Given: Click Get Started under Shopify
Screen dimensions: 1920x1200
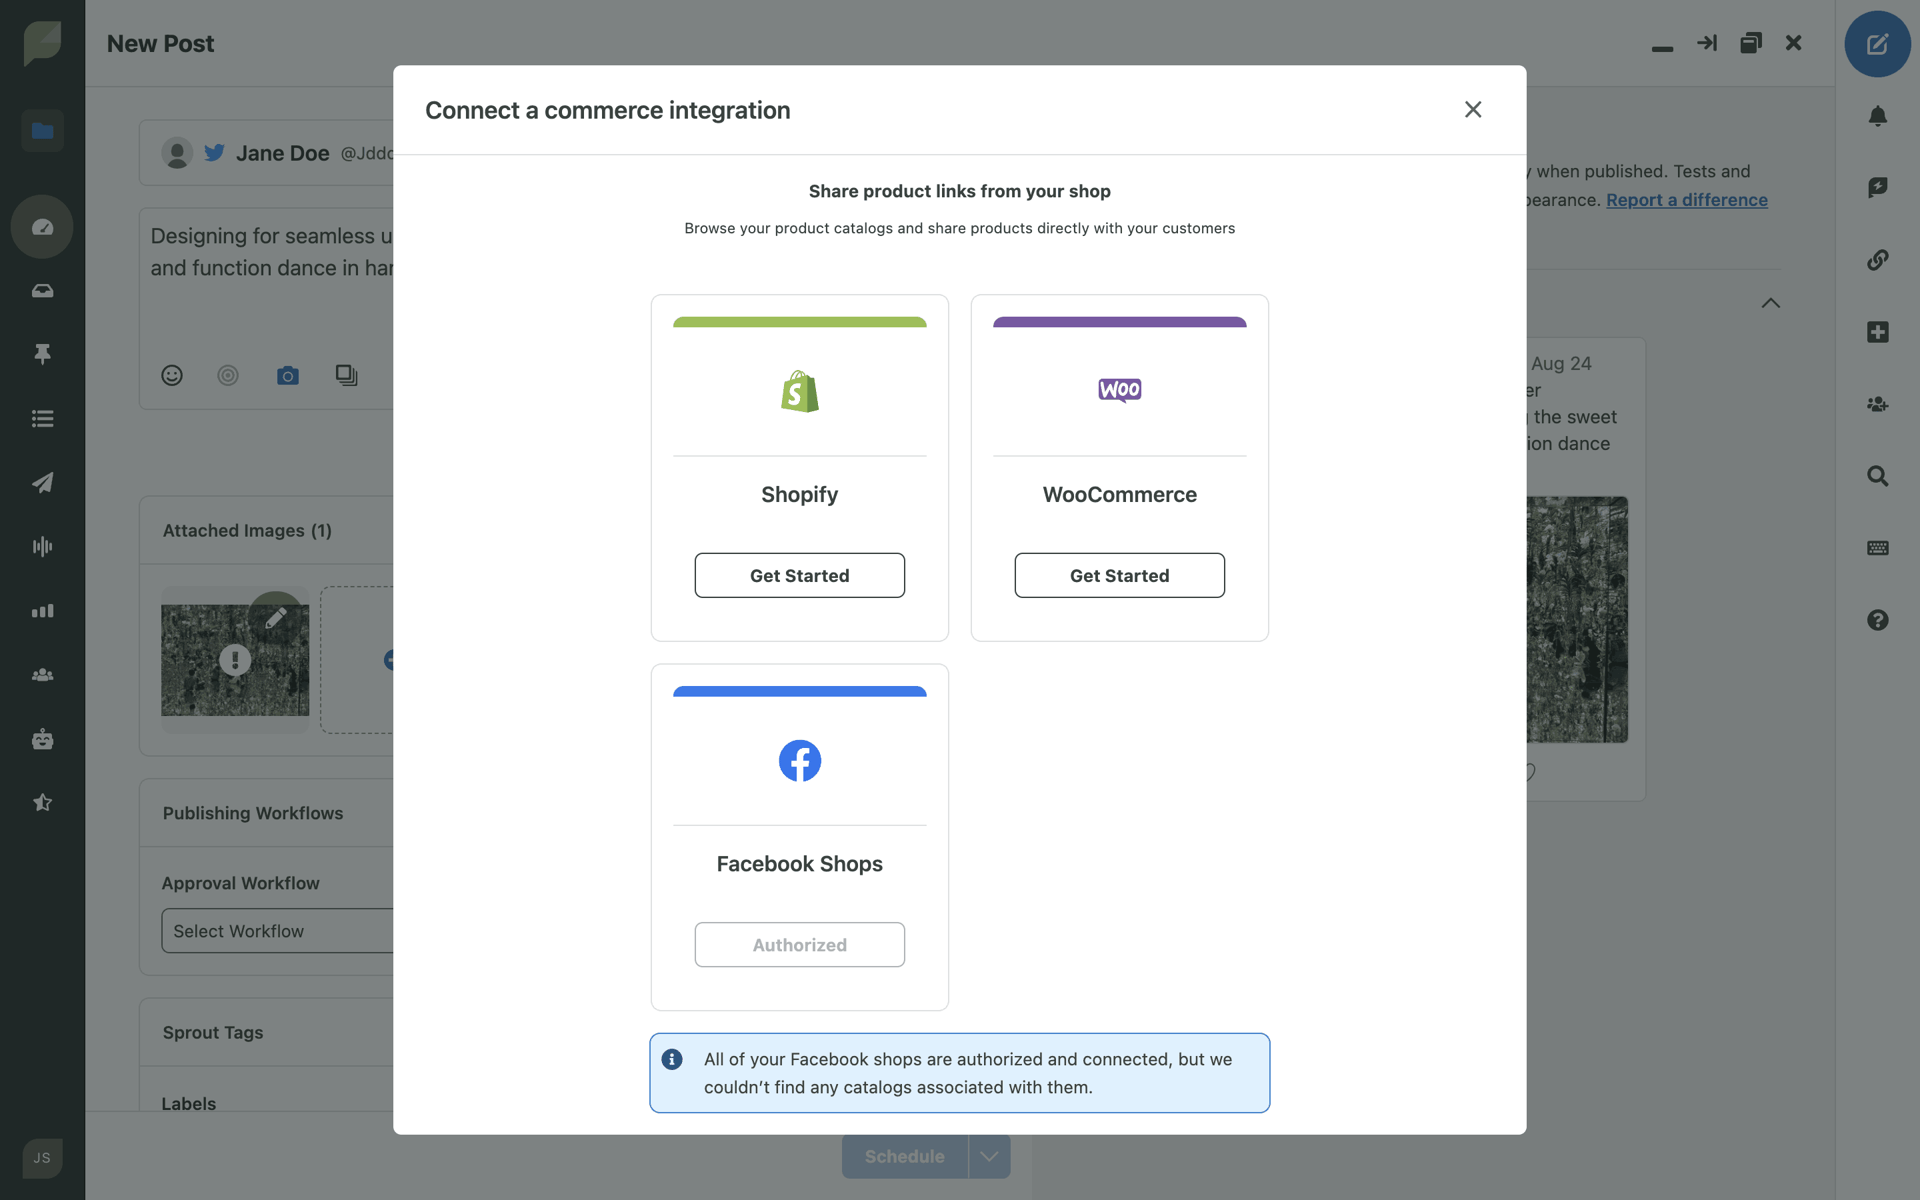Looking at the screenshot, I should click(800, 575).
